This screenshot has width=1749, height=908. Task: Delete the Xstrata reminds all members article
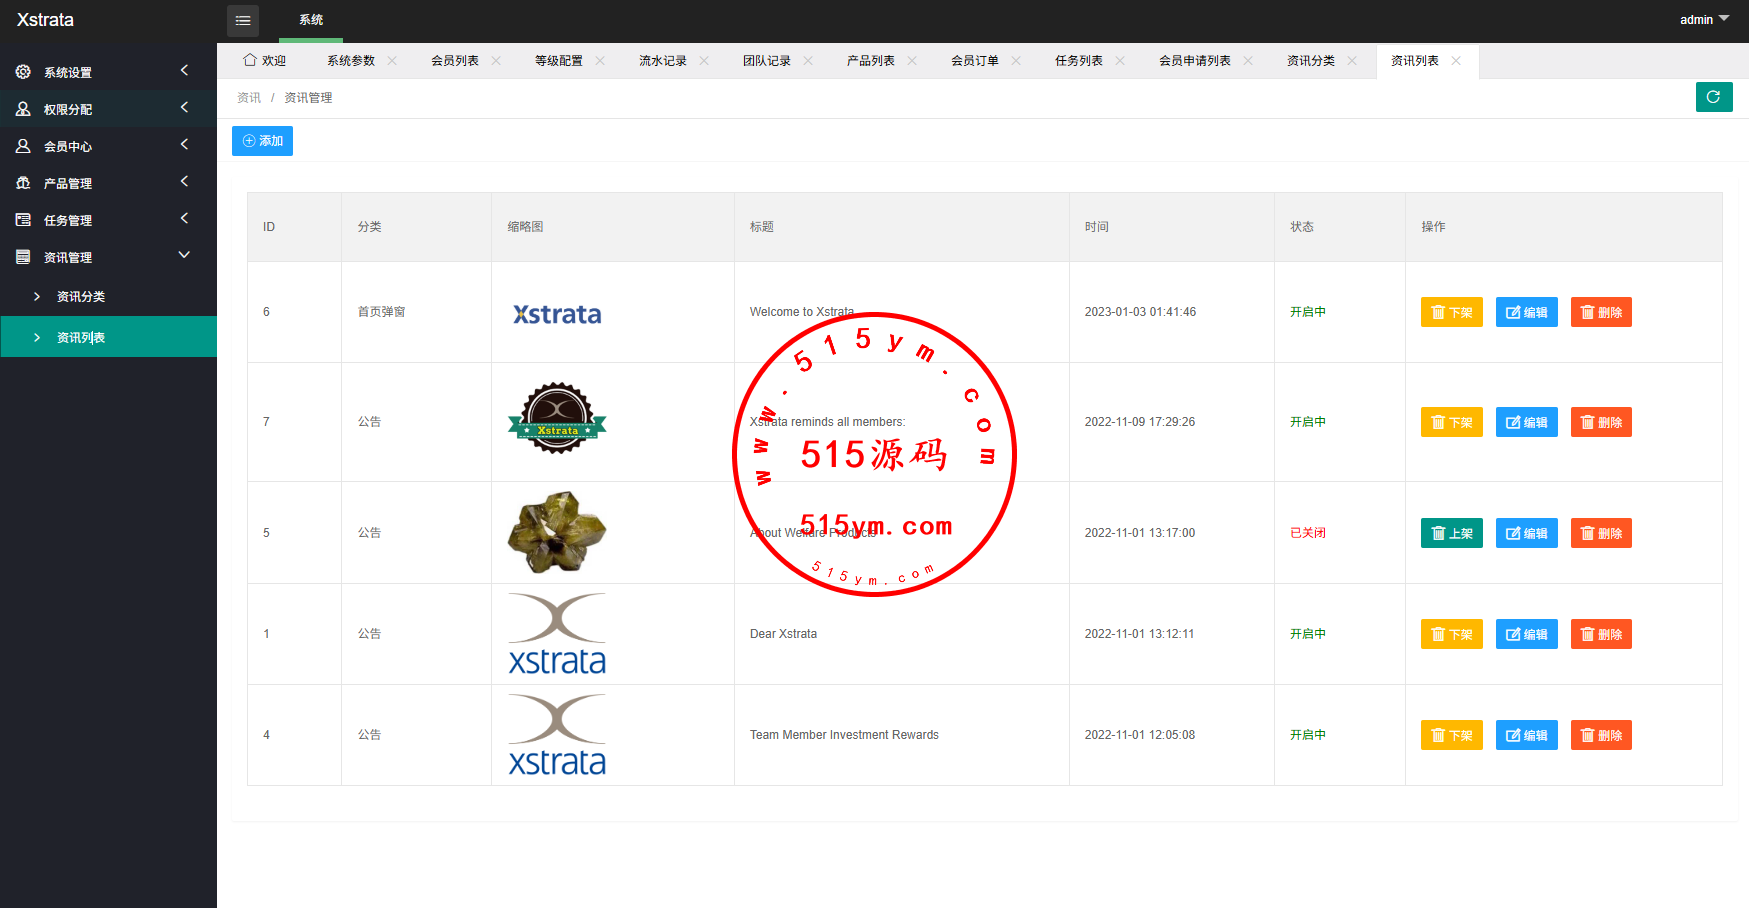(1600, 422)
